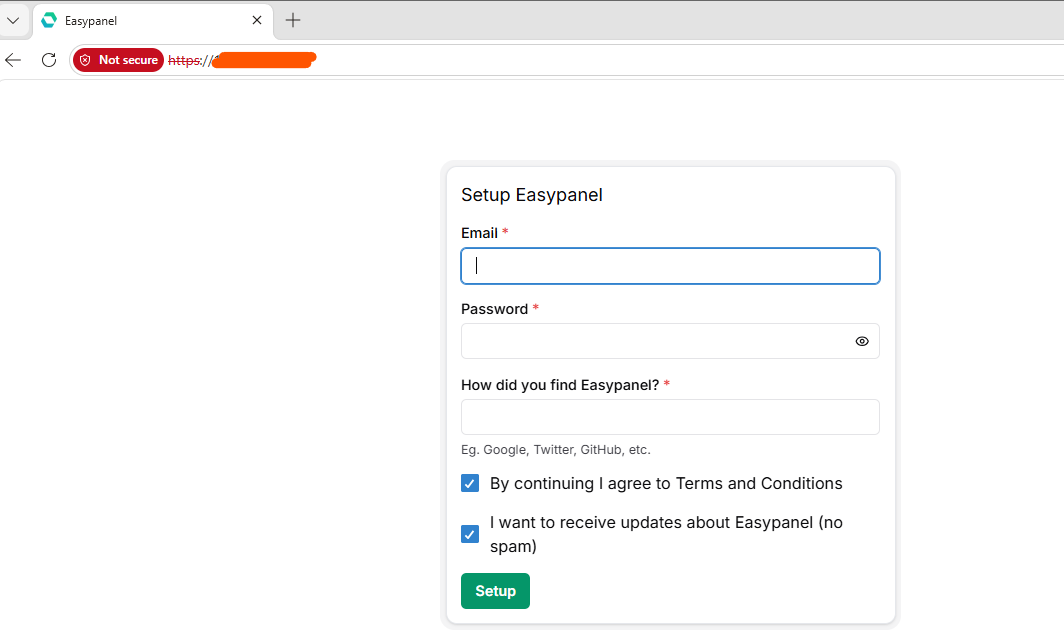
Task: Focus the Email input field
Action: 670,266
